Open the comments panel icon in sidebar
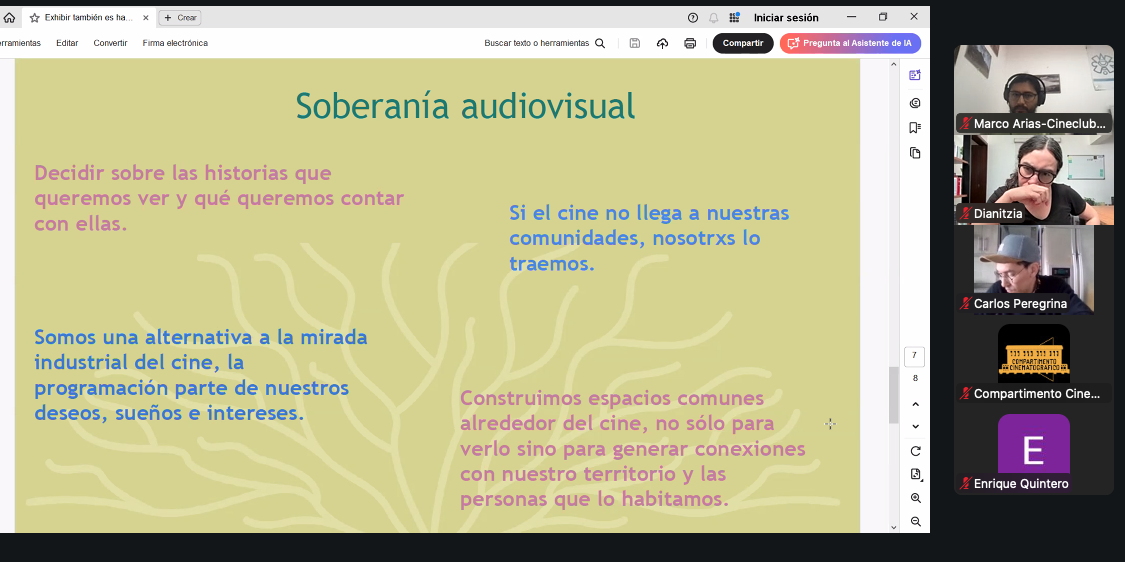 pos(915,103)
